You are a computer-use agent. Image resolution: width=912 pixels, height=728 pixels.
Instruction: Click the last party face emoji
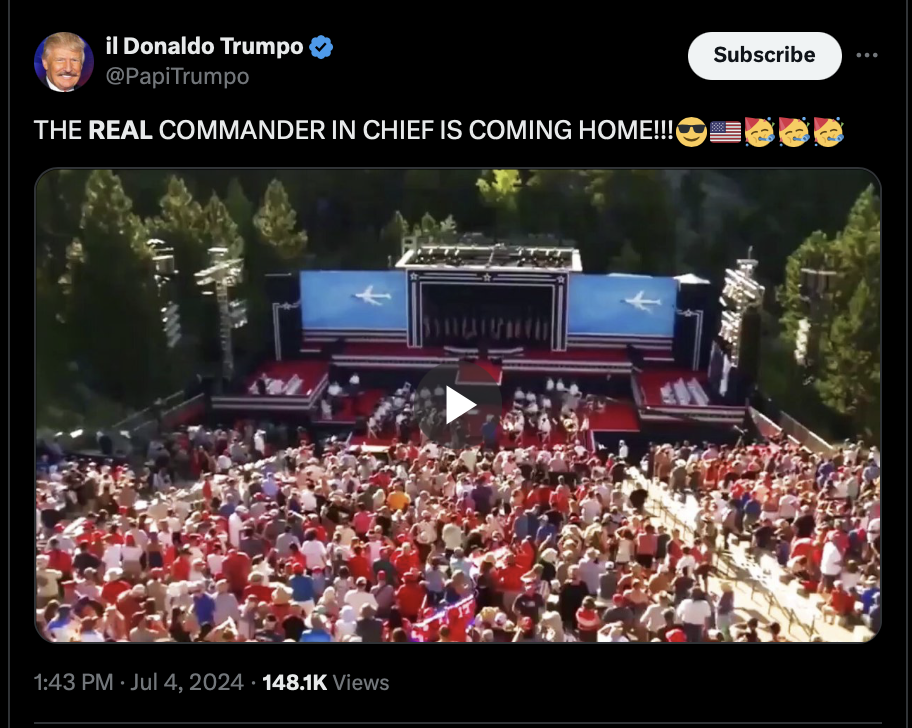click(x=828, y=131)
